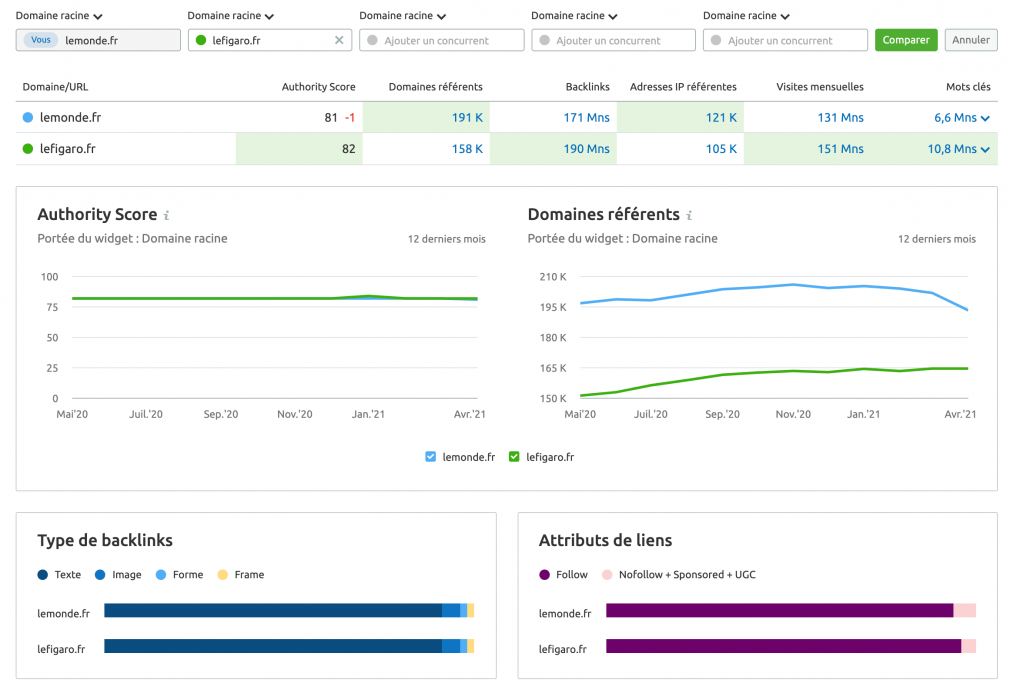
Task: Open the 121 K referring IPs link
Action: (721, 117)
